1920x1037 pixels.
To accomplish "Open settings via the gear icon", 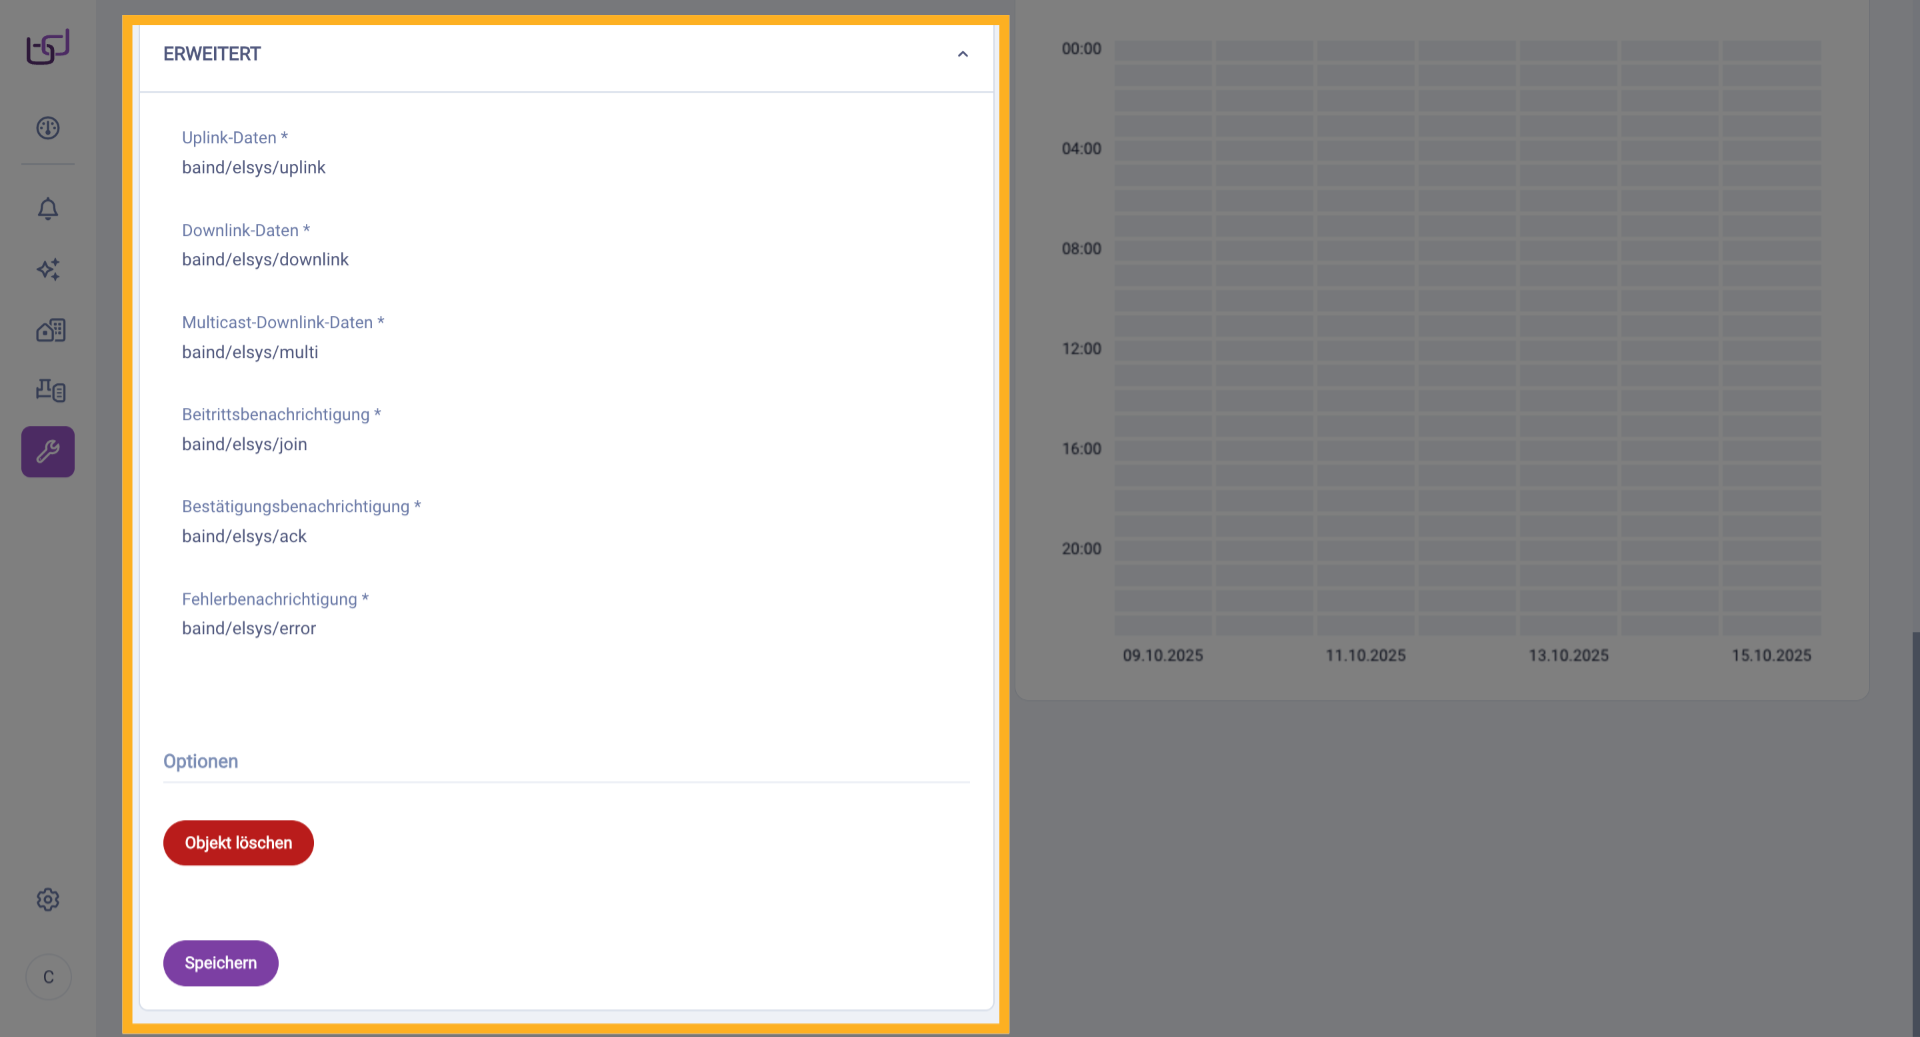I will (48, 900).
